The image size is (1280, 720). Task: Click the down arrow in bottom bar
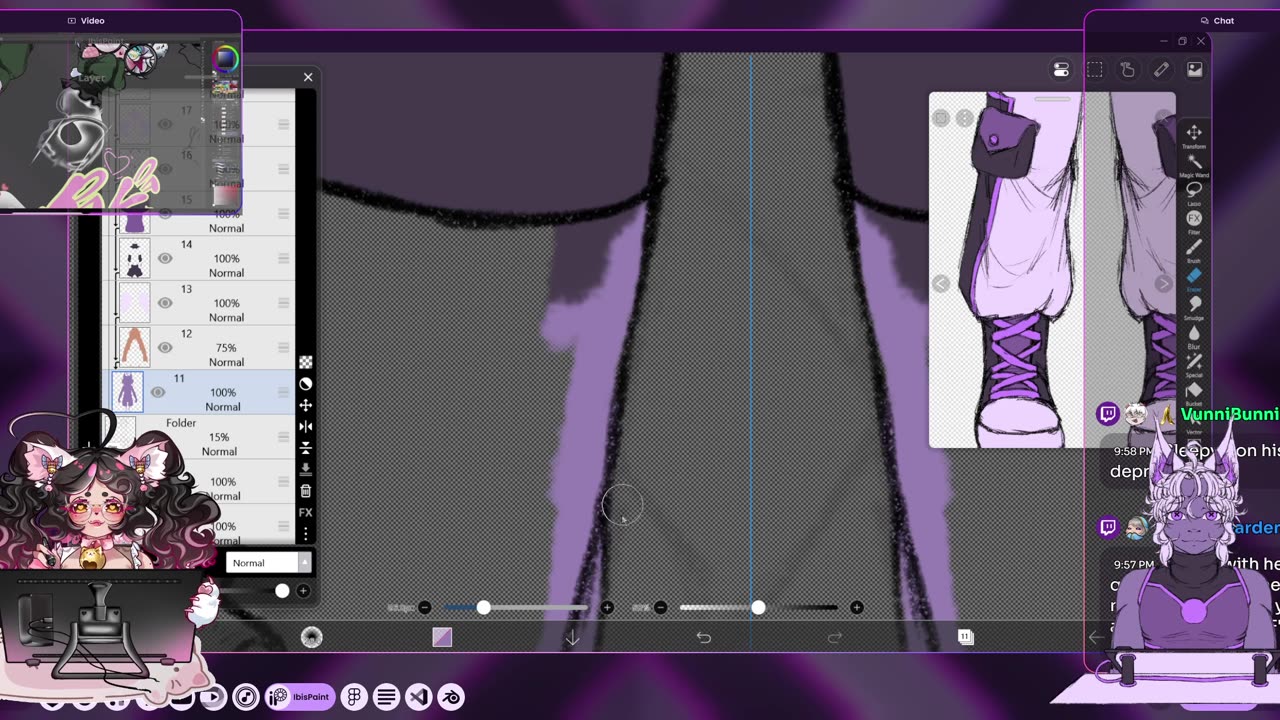point(573,637)
